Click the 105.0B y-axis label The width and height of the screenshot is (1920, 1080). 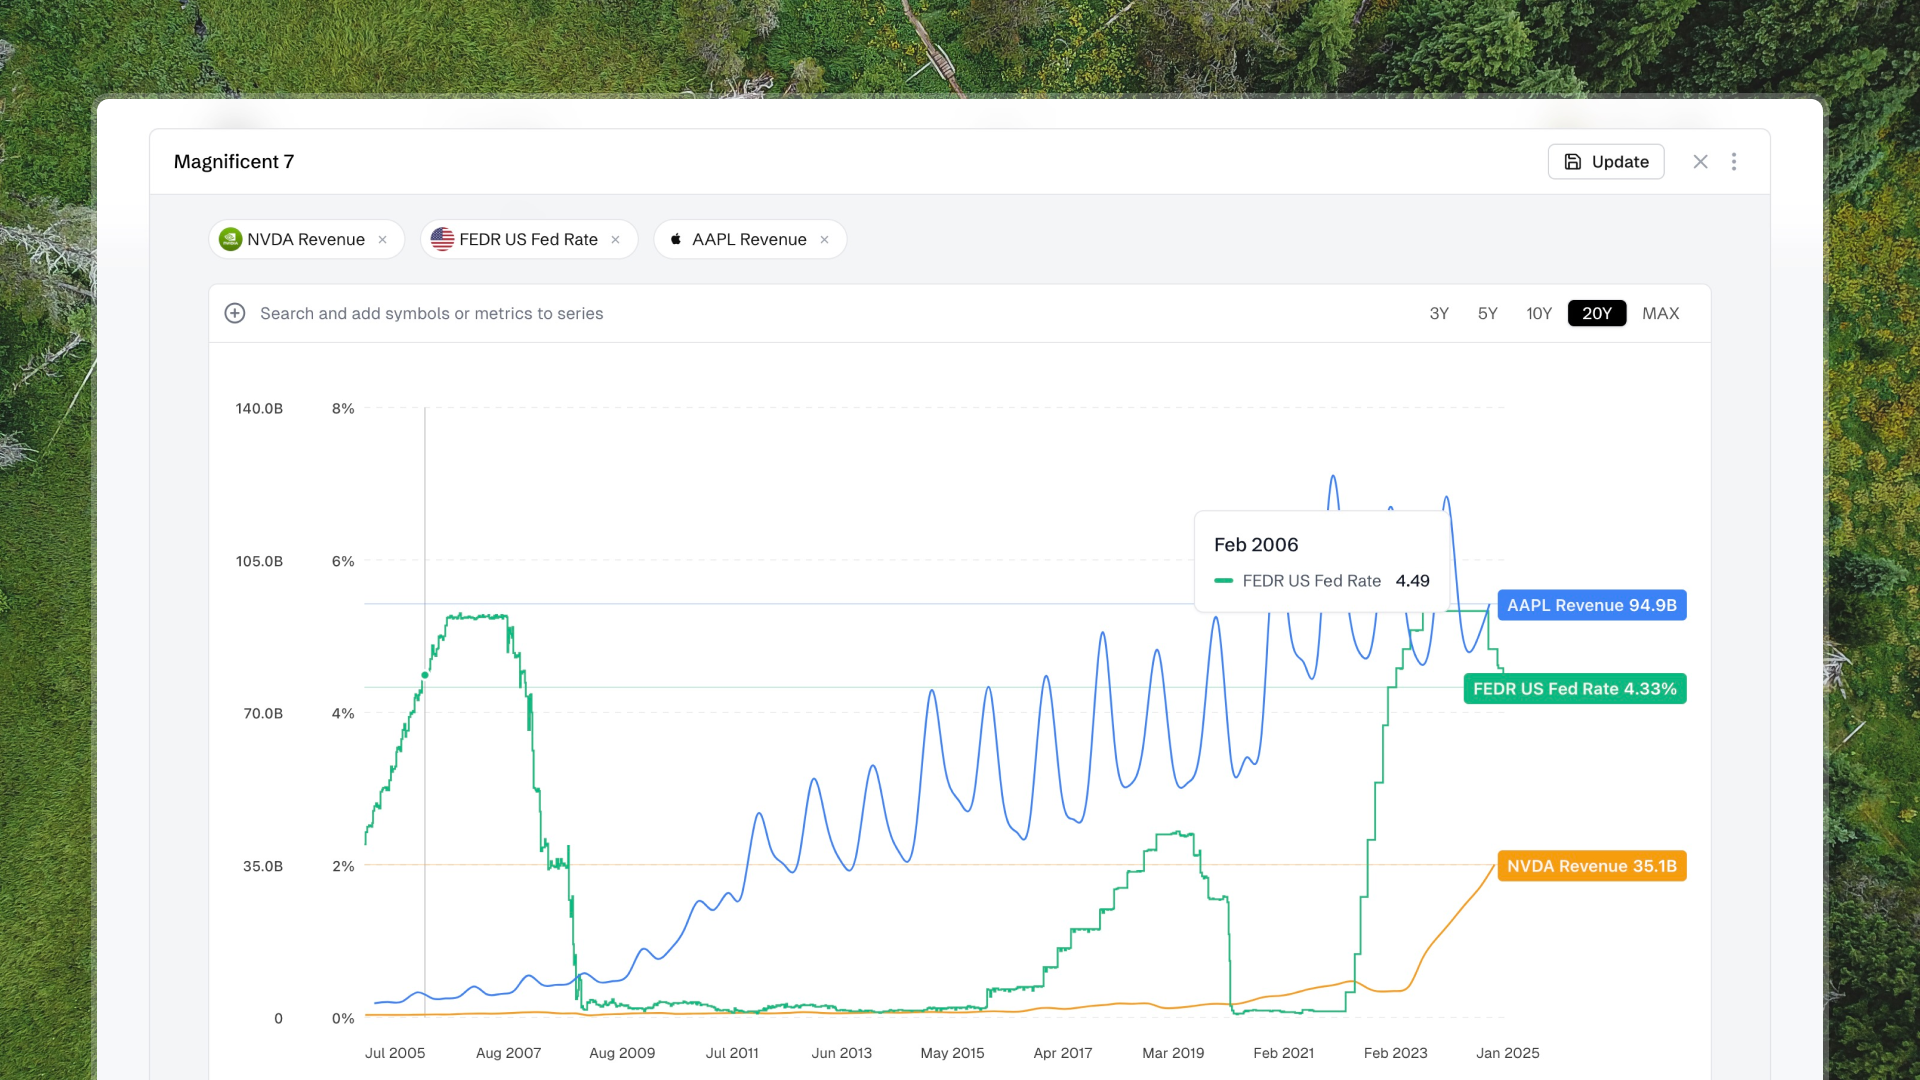(259, 562)
